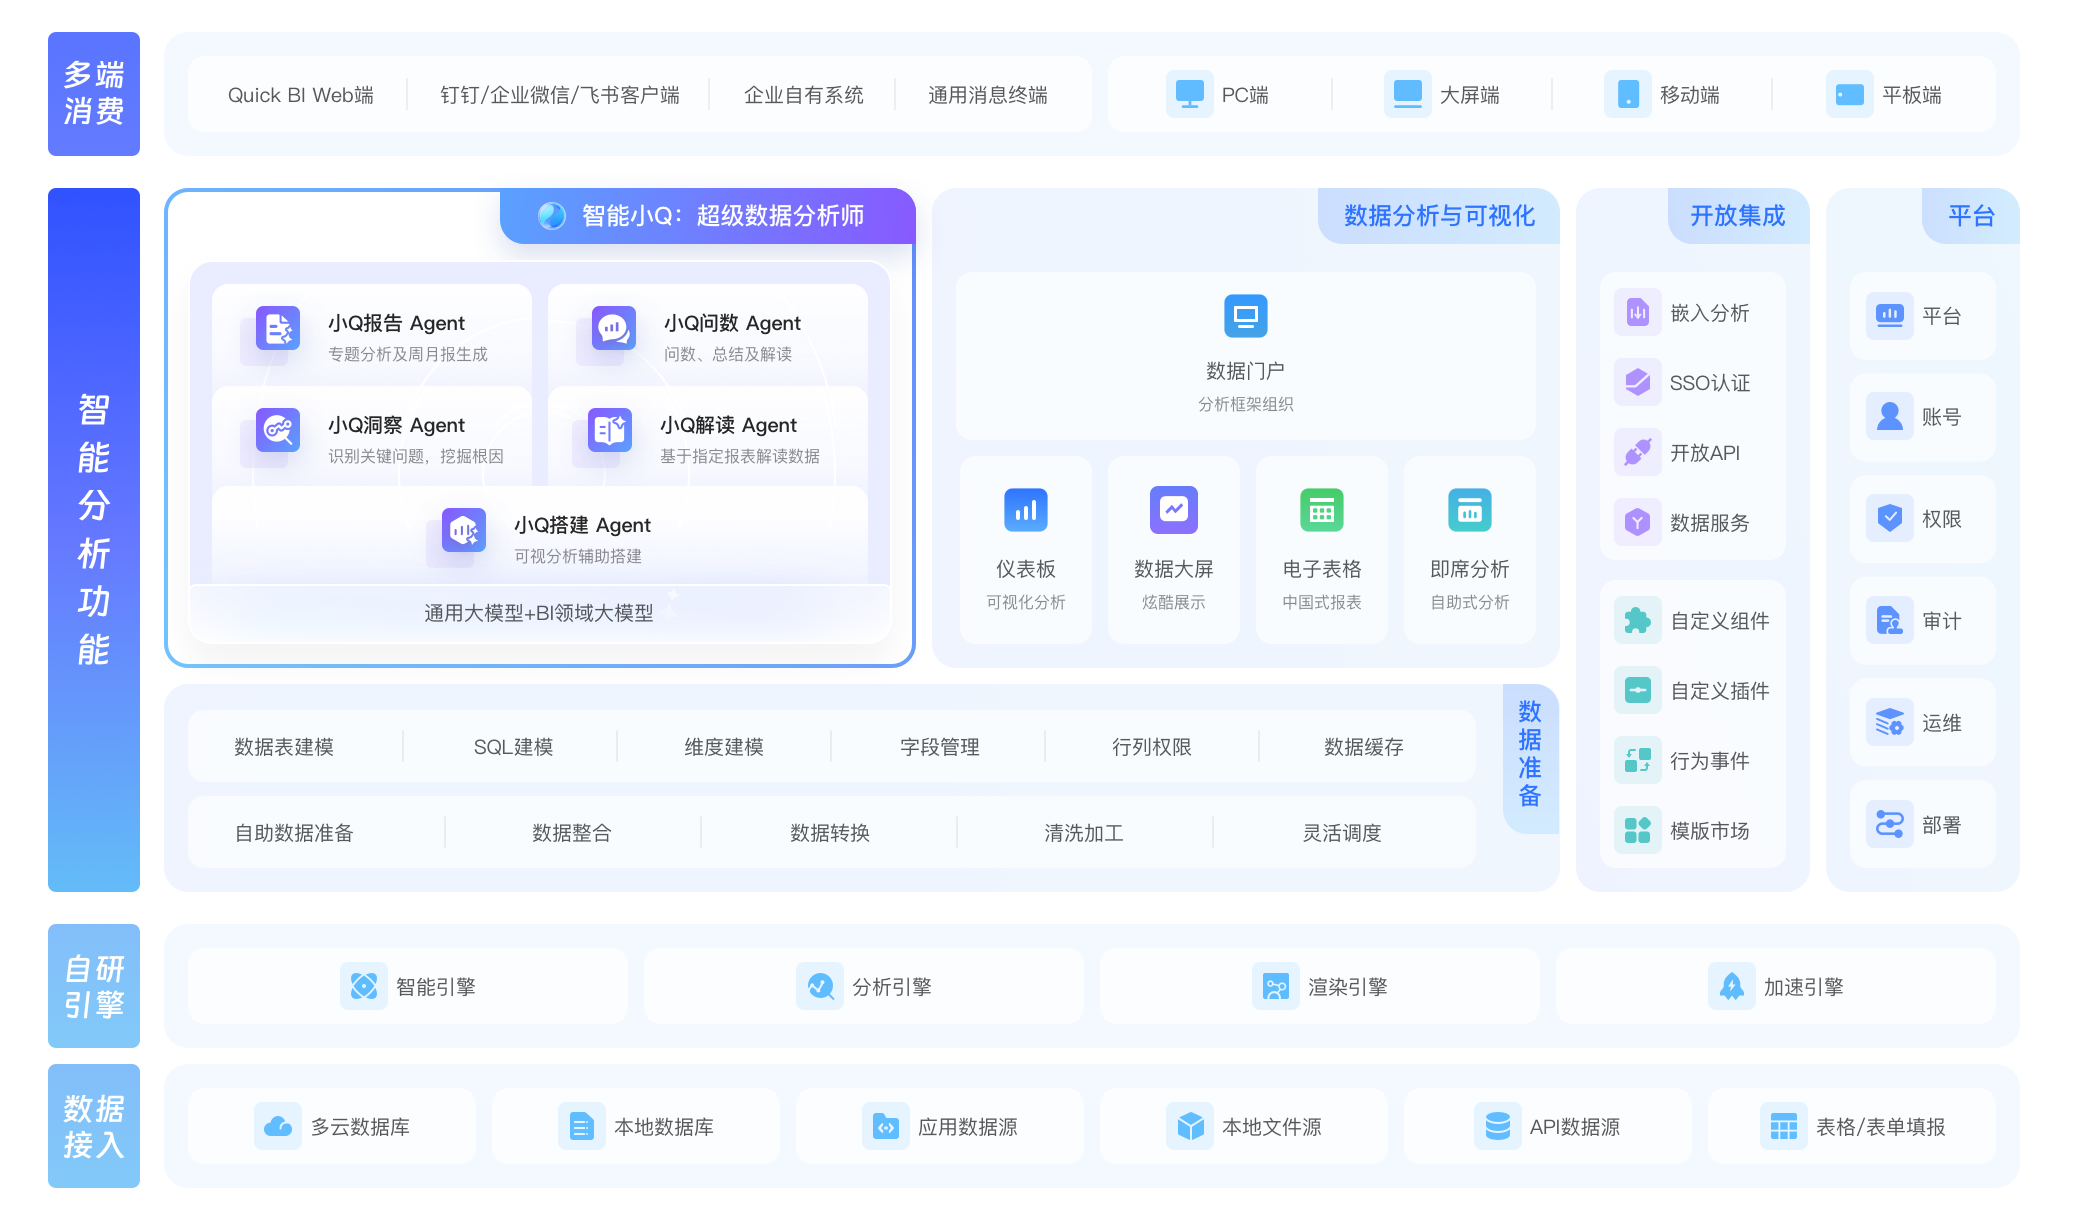The image size is (2084, 1220).
Task: Click the 账号 user icon
Action: (x=1889, y=416)
